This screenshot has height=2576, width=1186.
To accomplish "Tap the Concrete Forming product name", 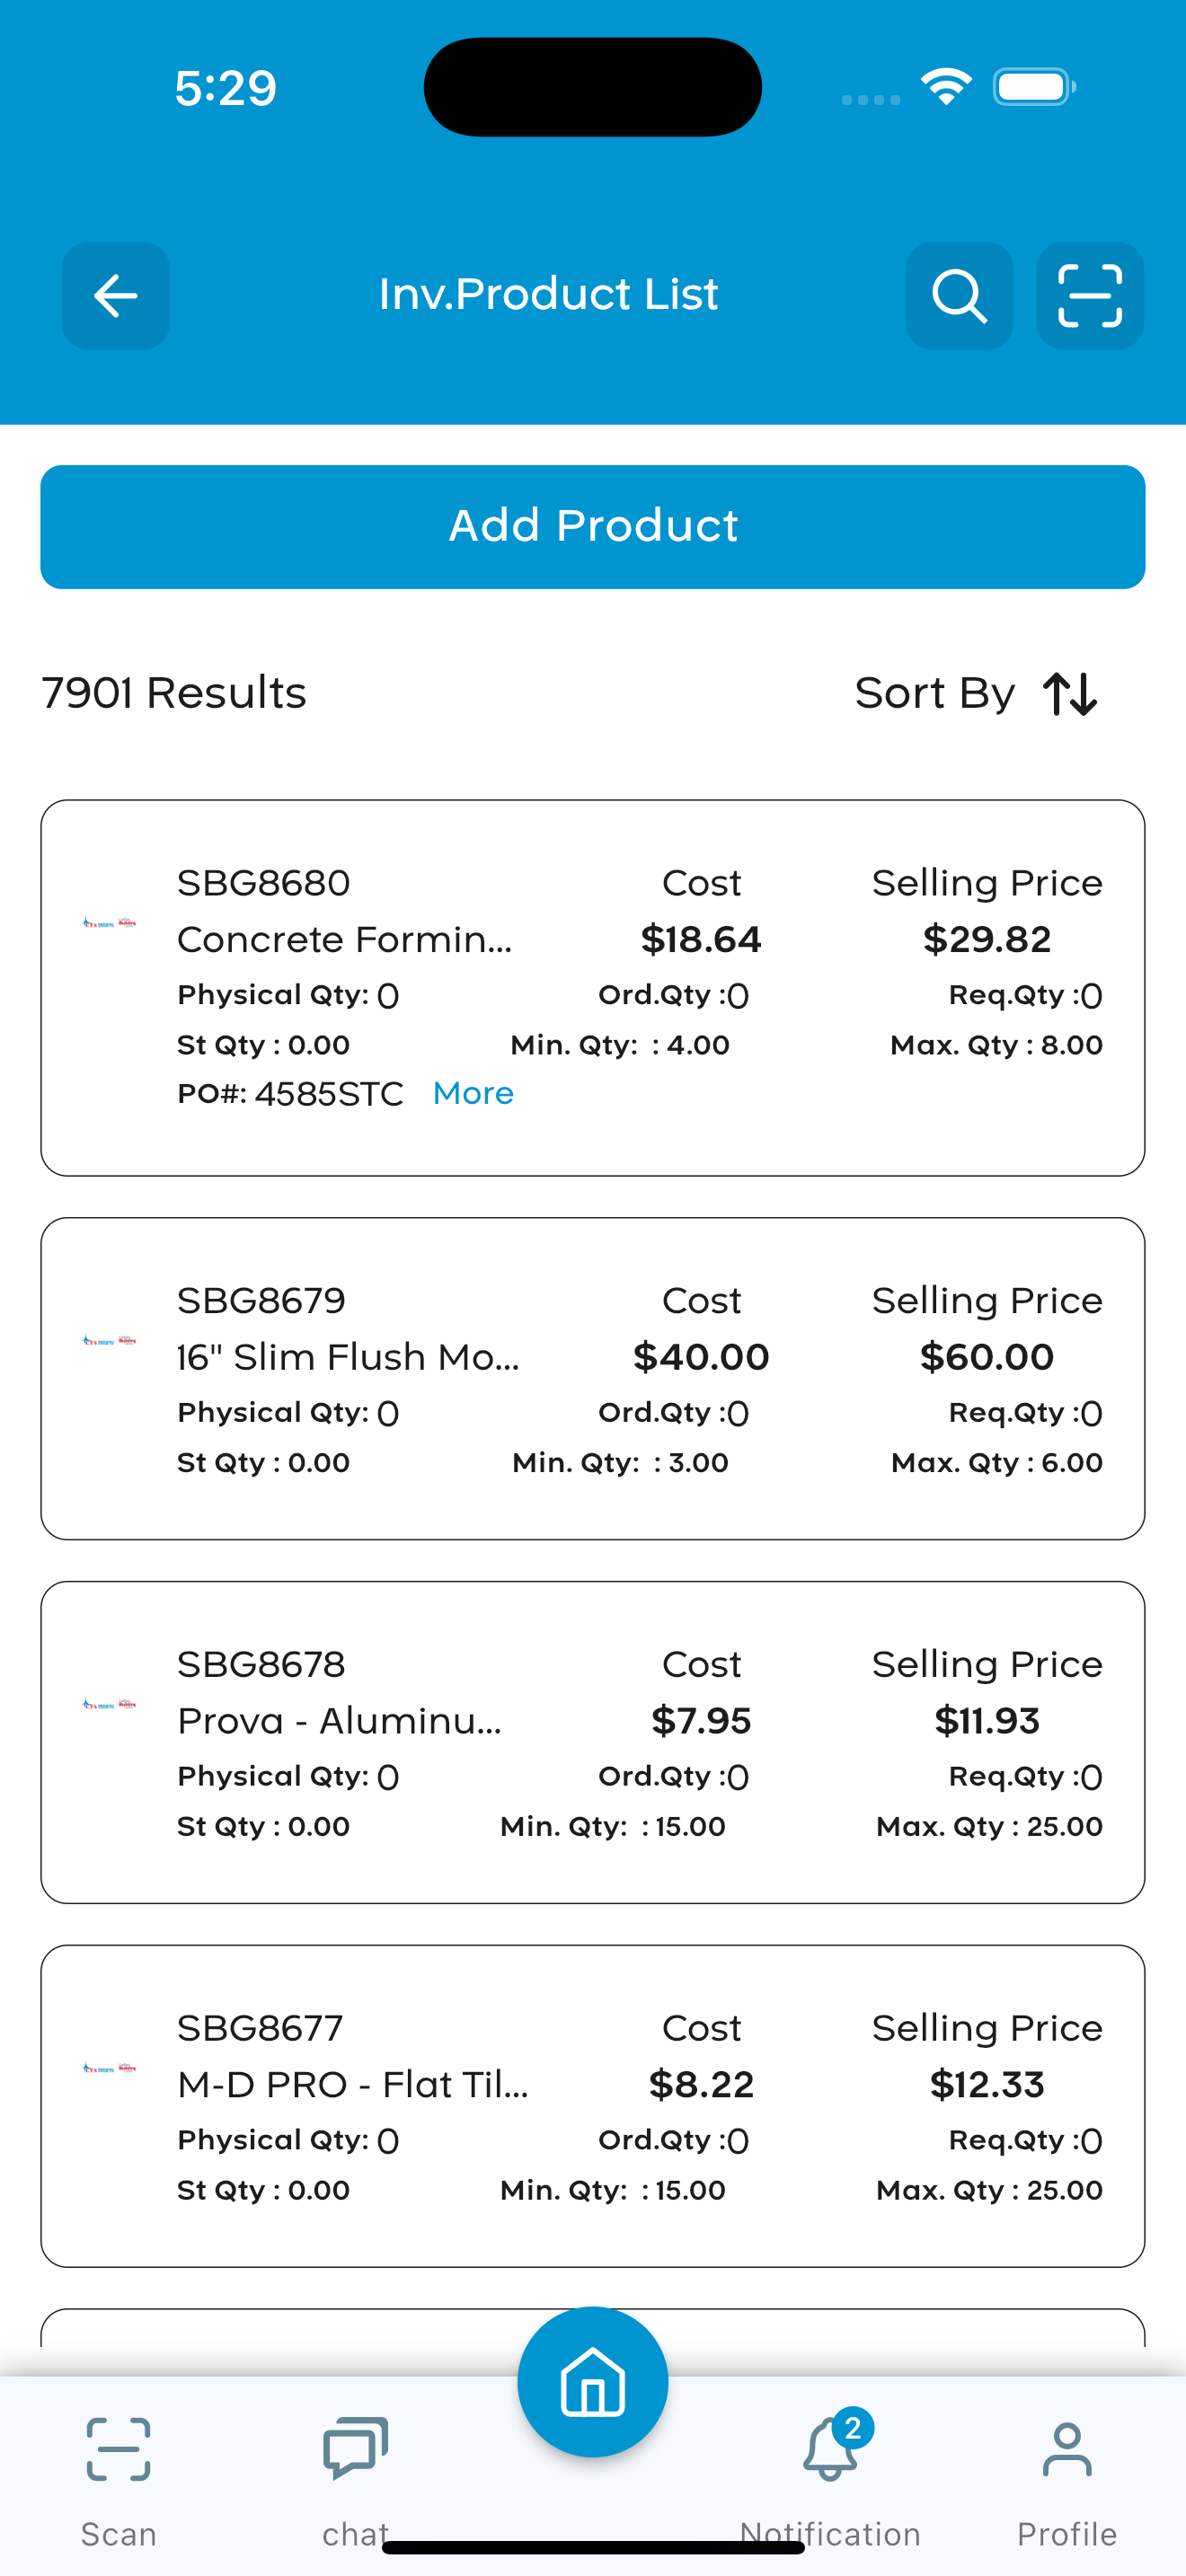I will 345,939.
